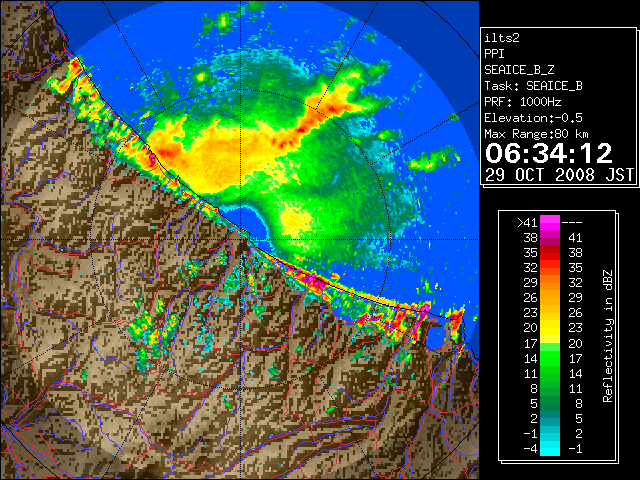The image size is (640, 480).
Task: Click the 'ilts2' label in info box
Action: click(x=502, y=38)
